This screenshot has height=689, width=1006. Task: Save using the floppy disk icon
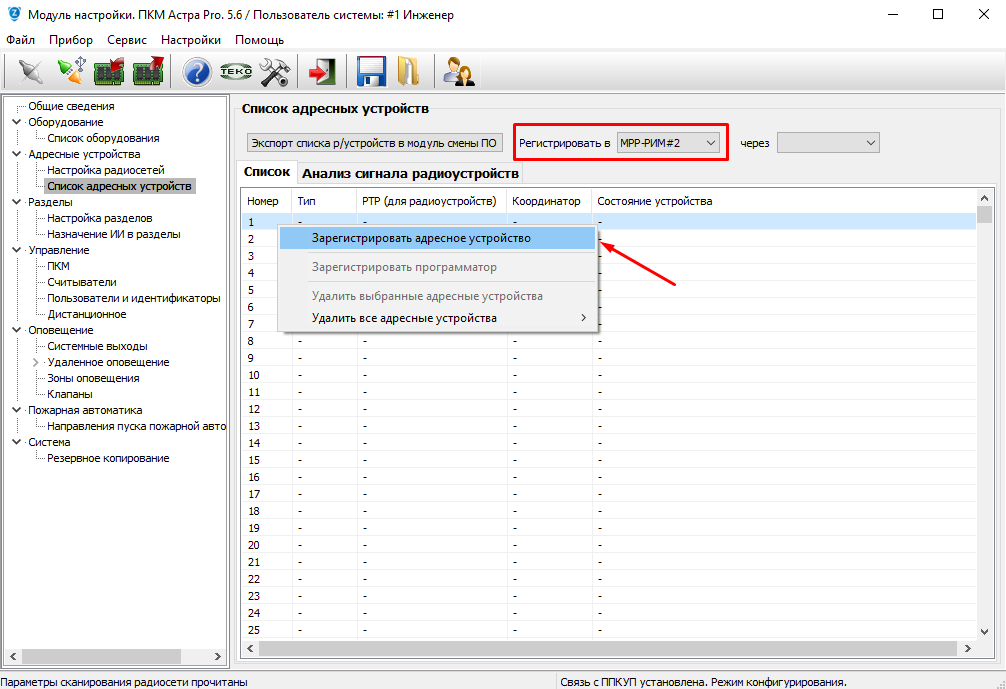pos(372,72)
